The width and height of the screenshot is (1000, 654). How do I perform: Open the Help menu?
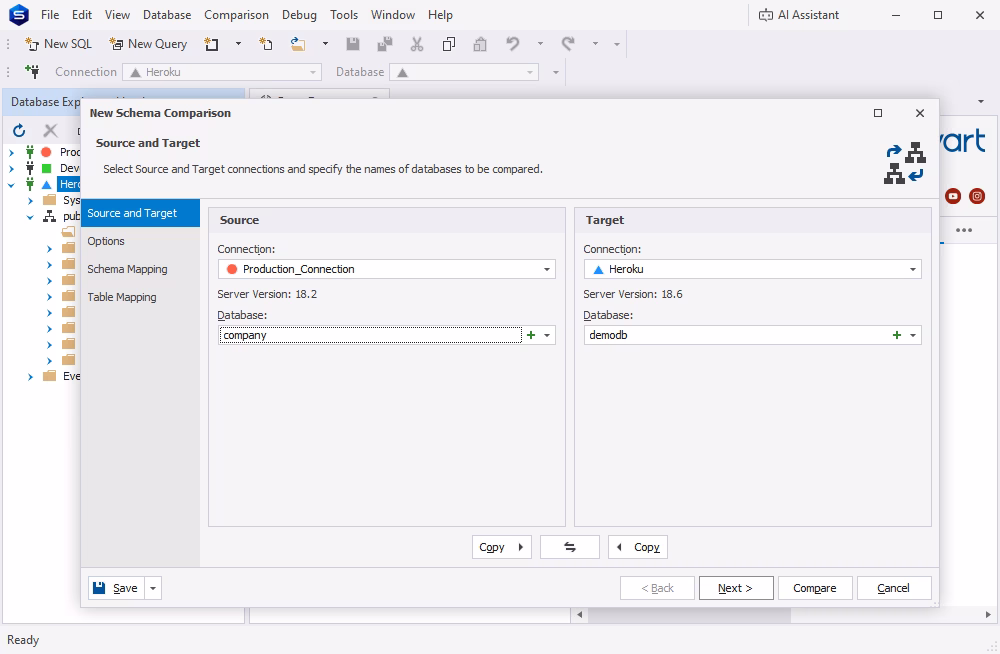tap(440, 15)
